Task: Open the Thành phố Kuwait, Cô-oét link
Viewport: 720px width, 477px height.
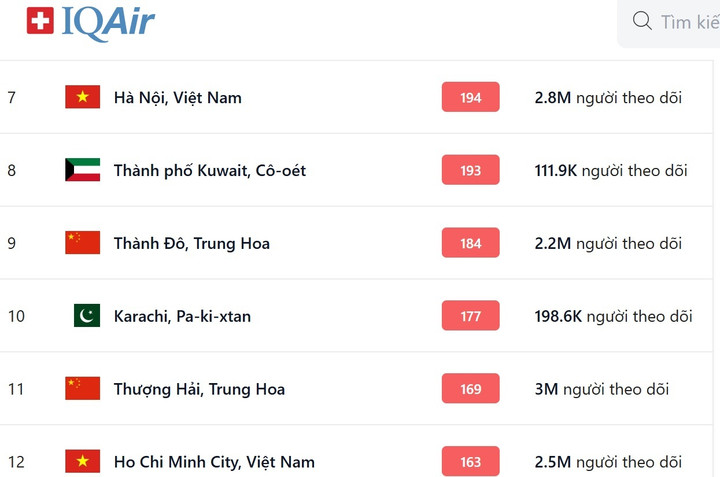Action: [210, 171]
